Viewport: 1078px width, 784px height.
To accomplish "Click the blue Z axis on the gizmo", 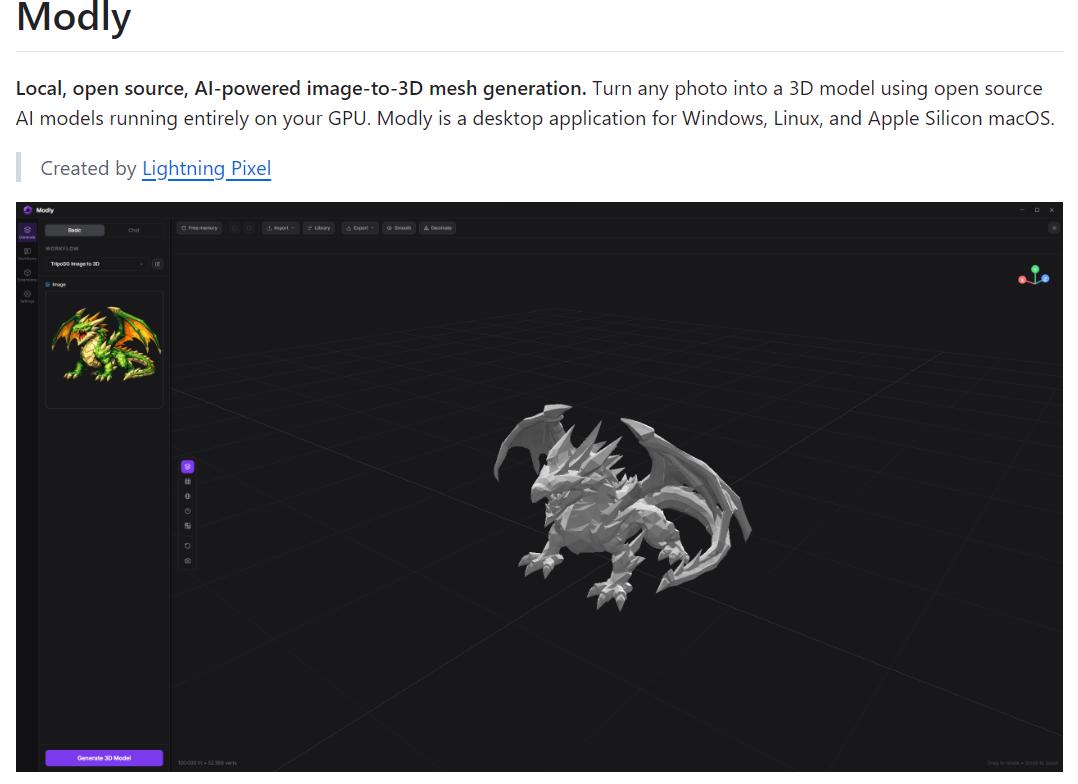I will pos(1045,279).
